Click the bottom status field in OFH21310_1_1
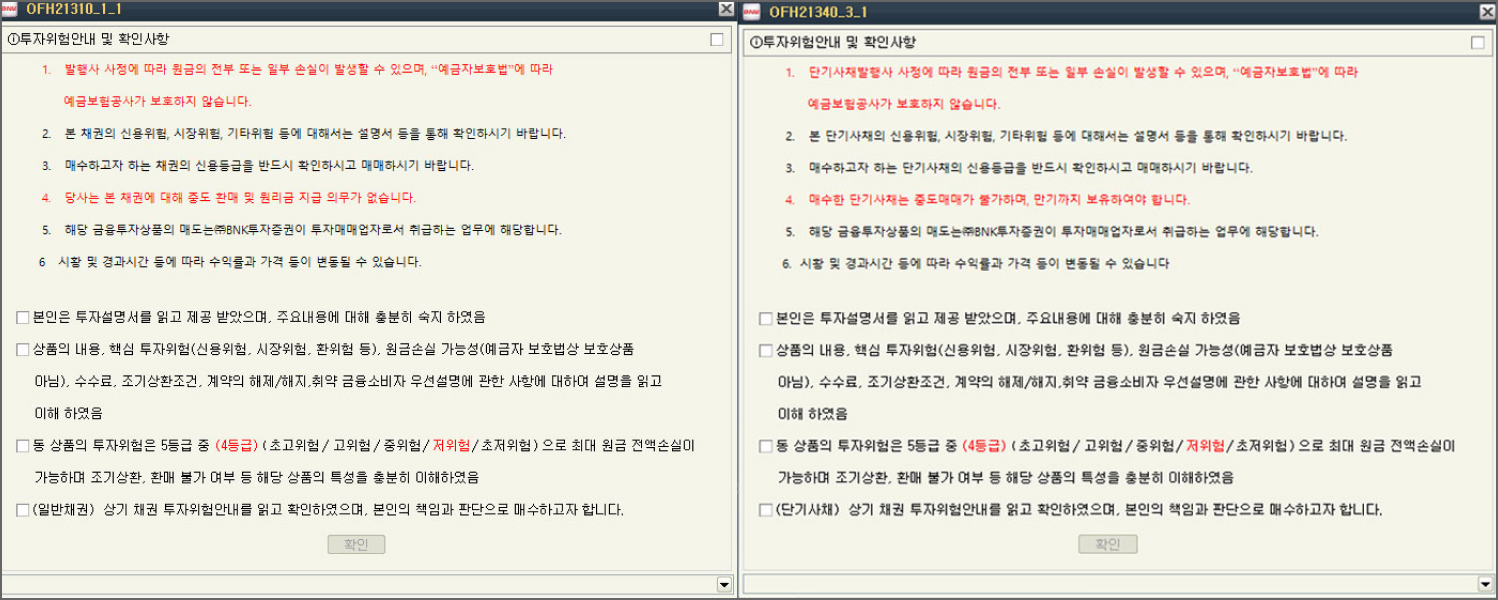1498x600 pixels. pos(359,584)
